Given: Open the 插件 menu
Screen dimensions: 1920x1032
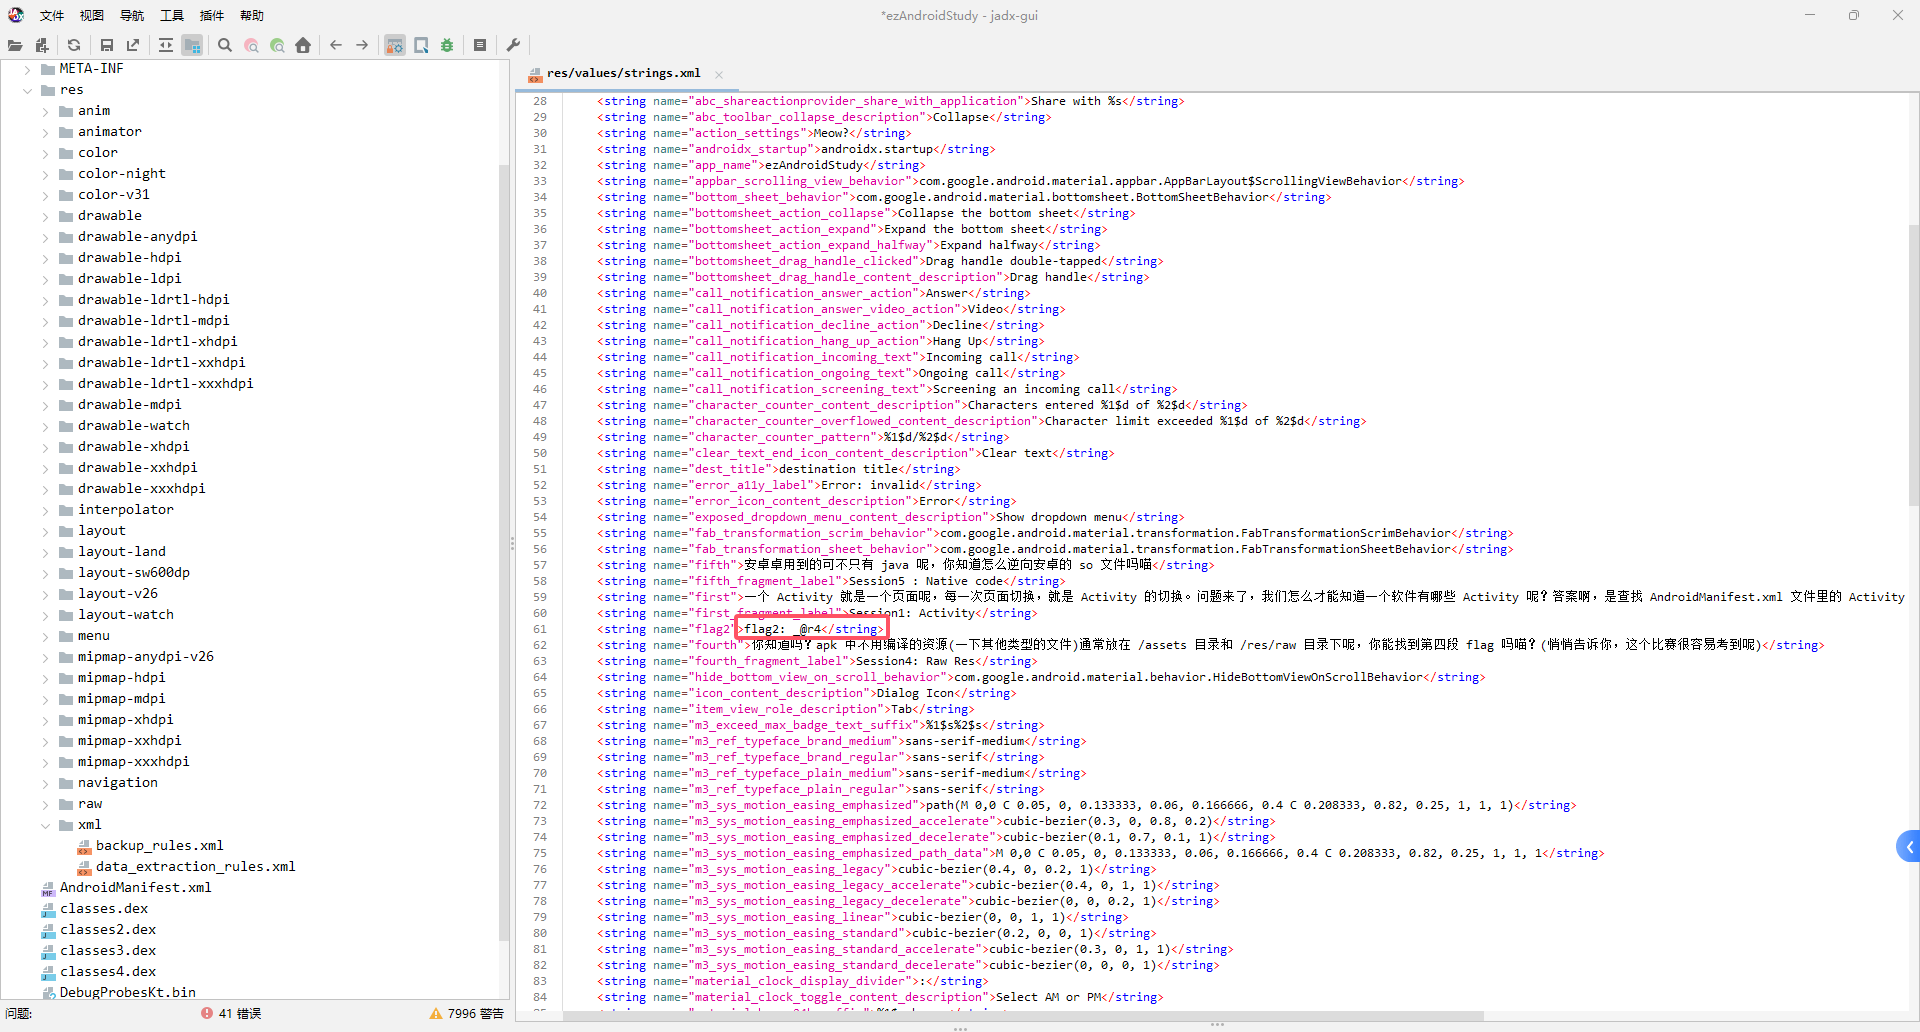Looking at the screenshot, I should (212, 15).
